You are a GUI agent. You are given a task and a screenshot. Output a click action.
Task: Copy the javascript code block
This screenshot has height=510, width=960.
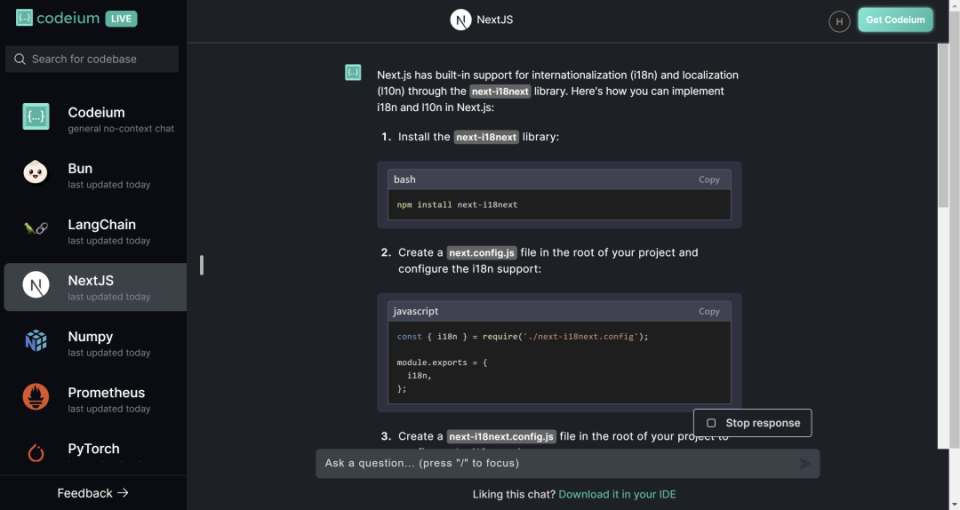point(709,312)
